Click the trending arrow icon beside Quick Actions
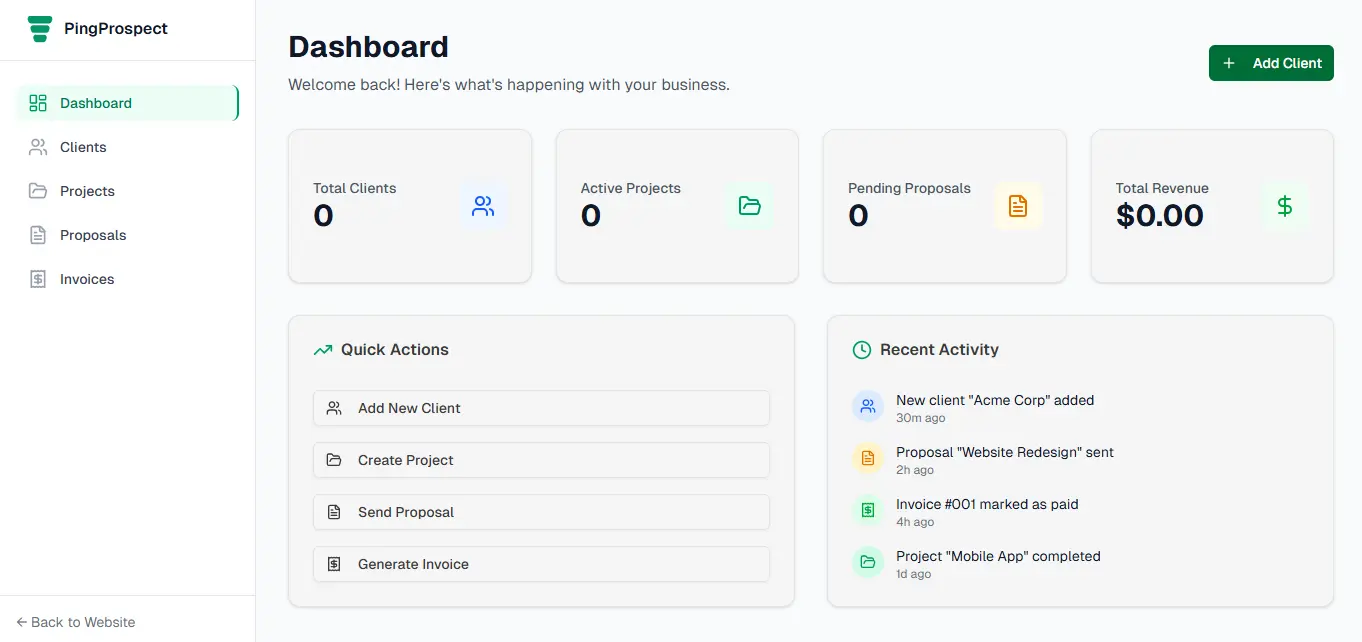Viewport: 1362px width, 642px height. (x=322, y=349)
